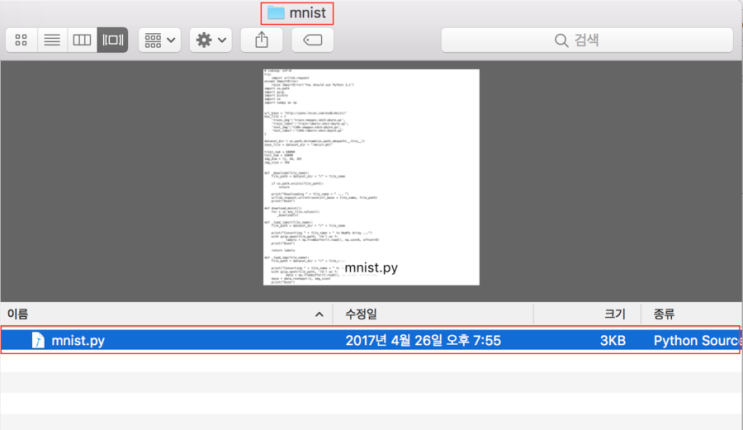Image resolution: width=743 pixels, height=430 pixels.
Task: Click the 검색 search field
Action: (x=587, y=40)
